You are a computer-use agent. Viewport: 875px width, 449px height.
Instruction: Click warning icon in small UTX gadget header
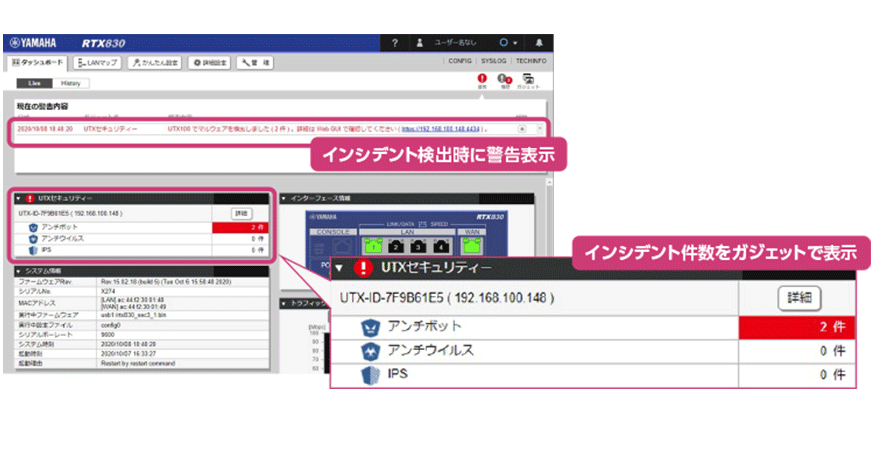pos(30,199)
